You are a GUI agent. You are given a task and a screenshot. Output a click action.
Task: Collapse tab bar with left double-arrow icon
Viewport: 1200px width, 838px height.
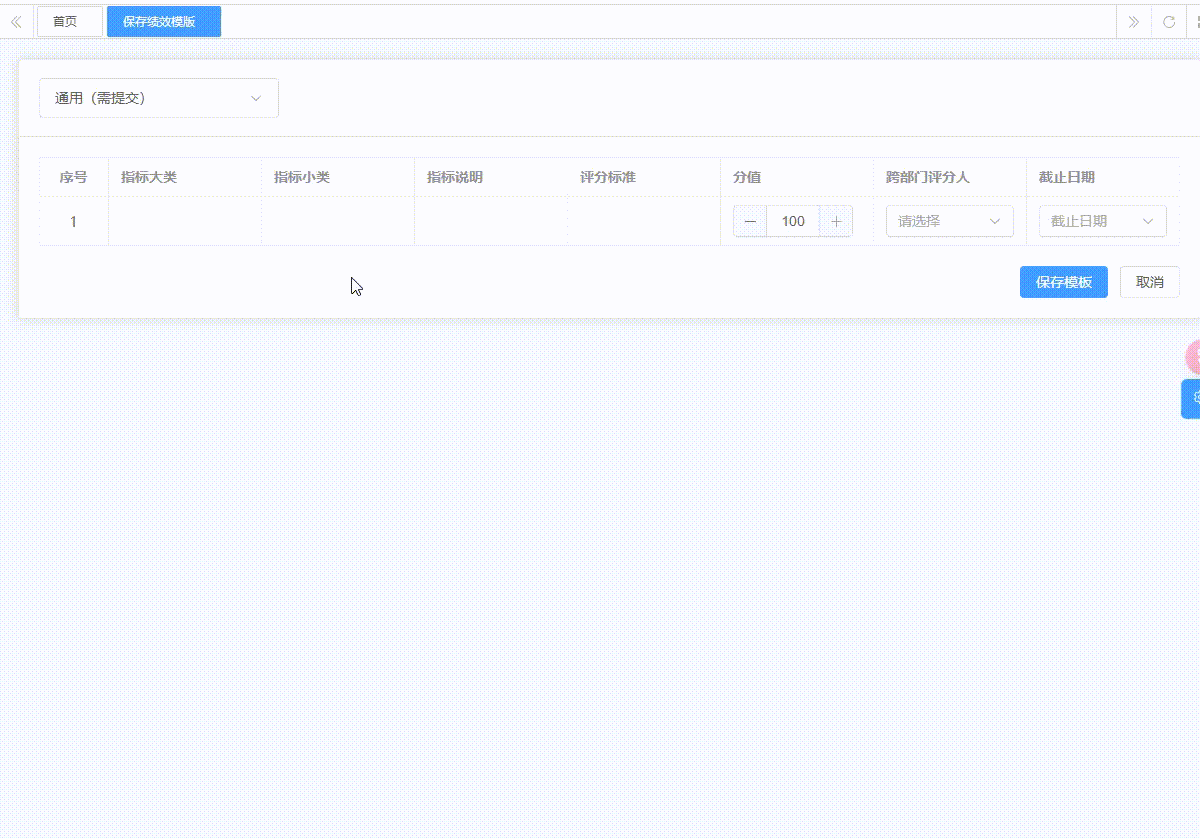coord(16,21)
